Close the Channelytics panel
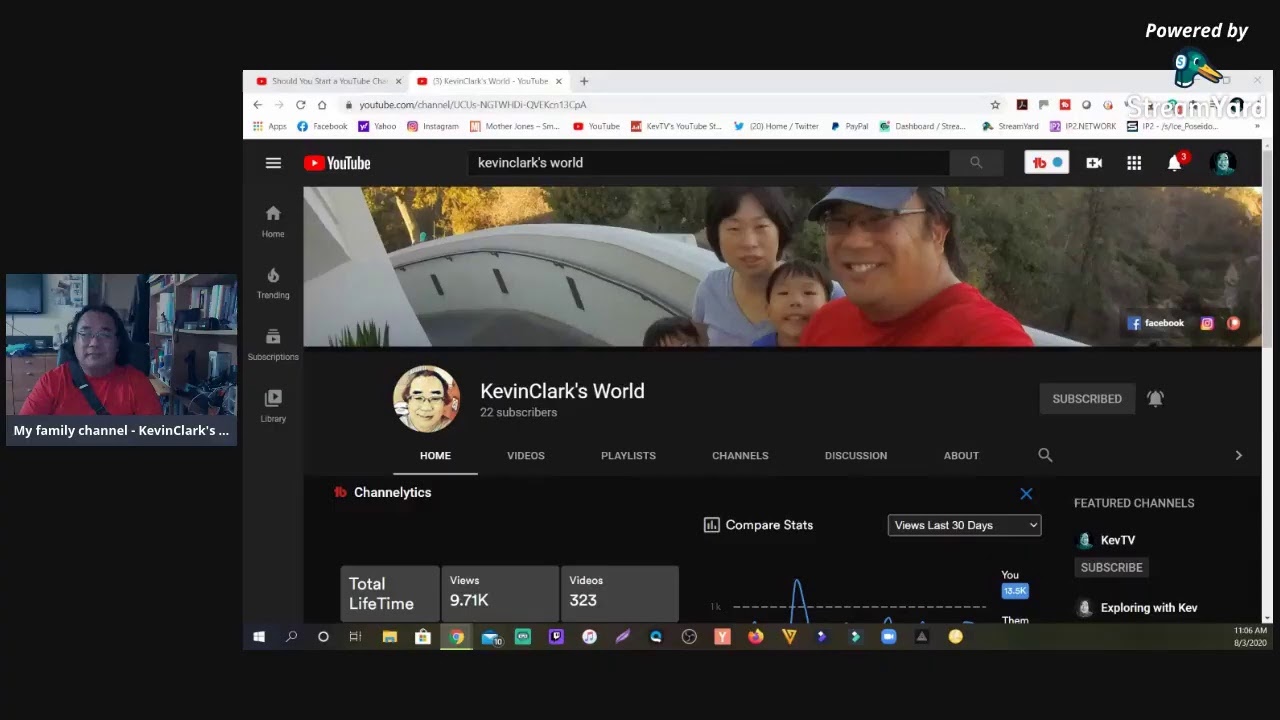 tap(1026, 494)
